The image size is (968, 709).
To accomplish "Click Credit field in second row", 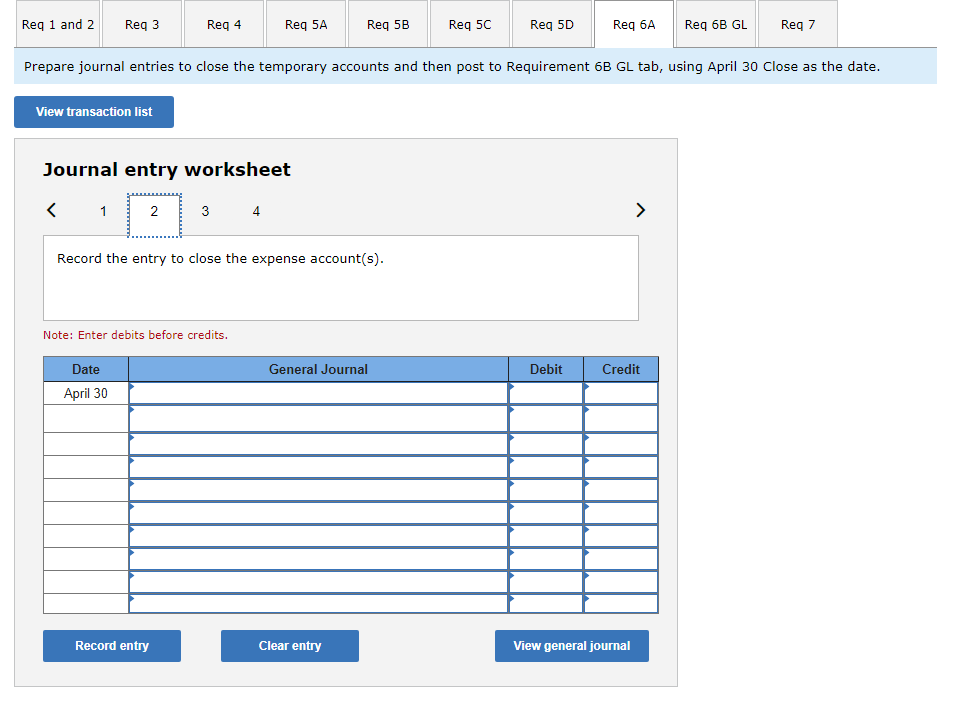I will [x=621, y=418].
